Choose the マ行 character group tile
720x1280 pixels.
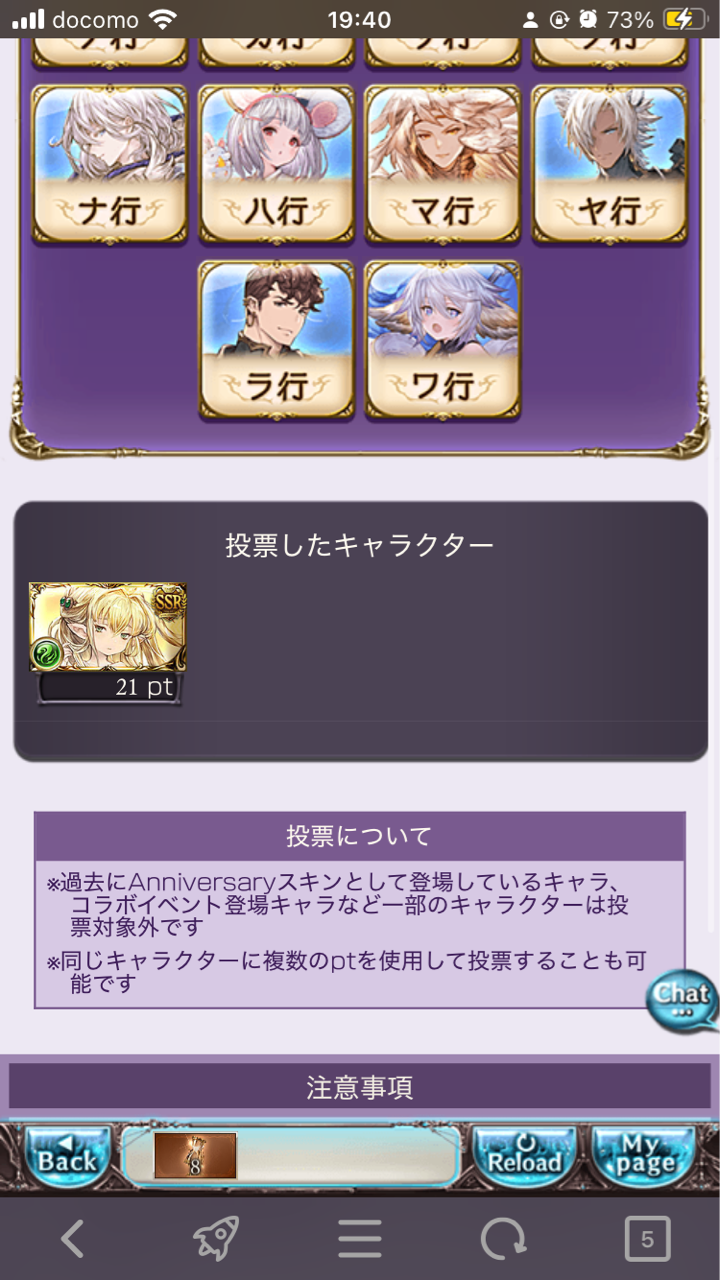(x=442, y=164)
